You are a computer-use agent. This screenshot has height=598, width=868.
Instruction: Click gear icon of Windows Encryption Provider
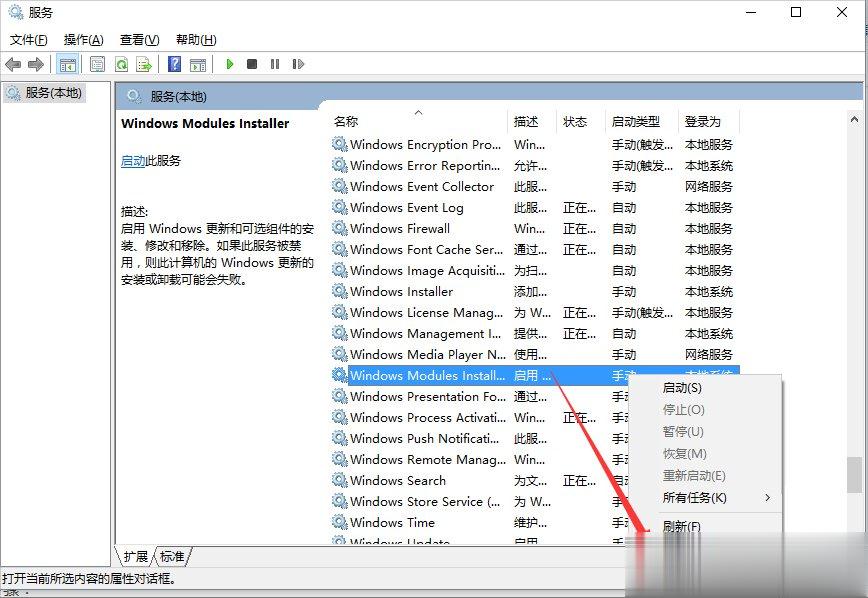[339, 144]
